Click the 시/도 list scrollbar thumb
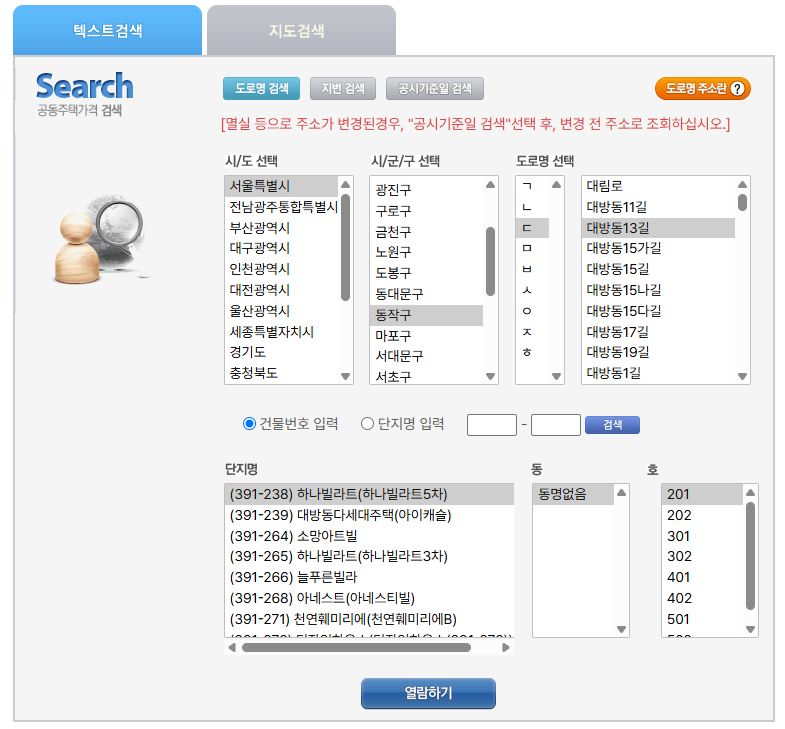 (345, 247)
